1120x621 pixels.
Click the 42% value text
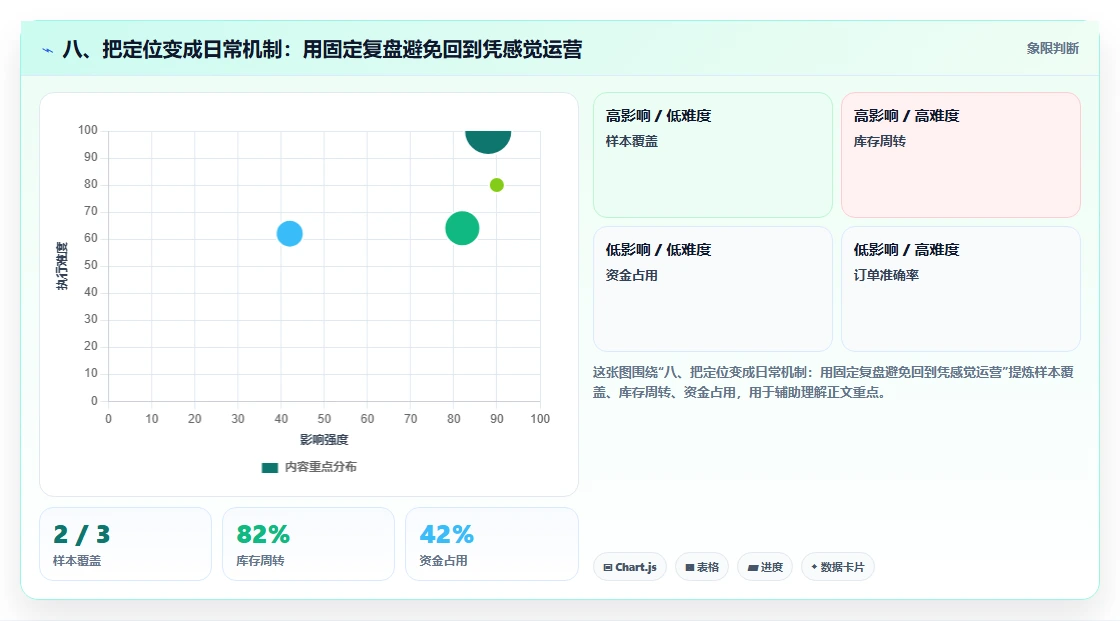(446, 534)
